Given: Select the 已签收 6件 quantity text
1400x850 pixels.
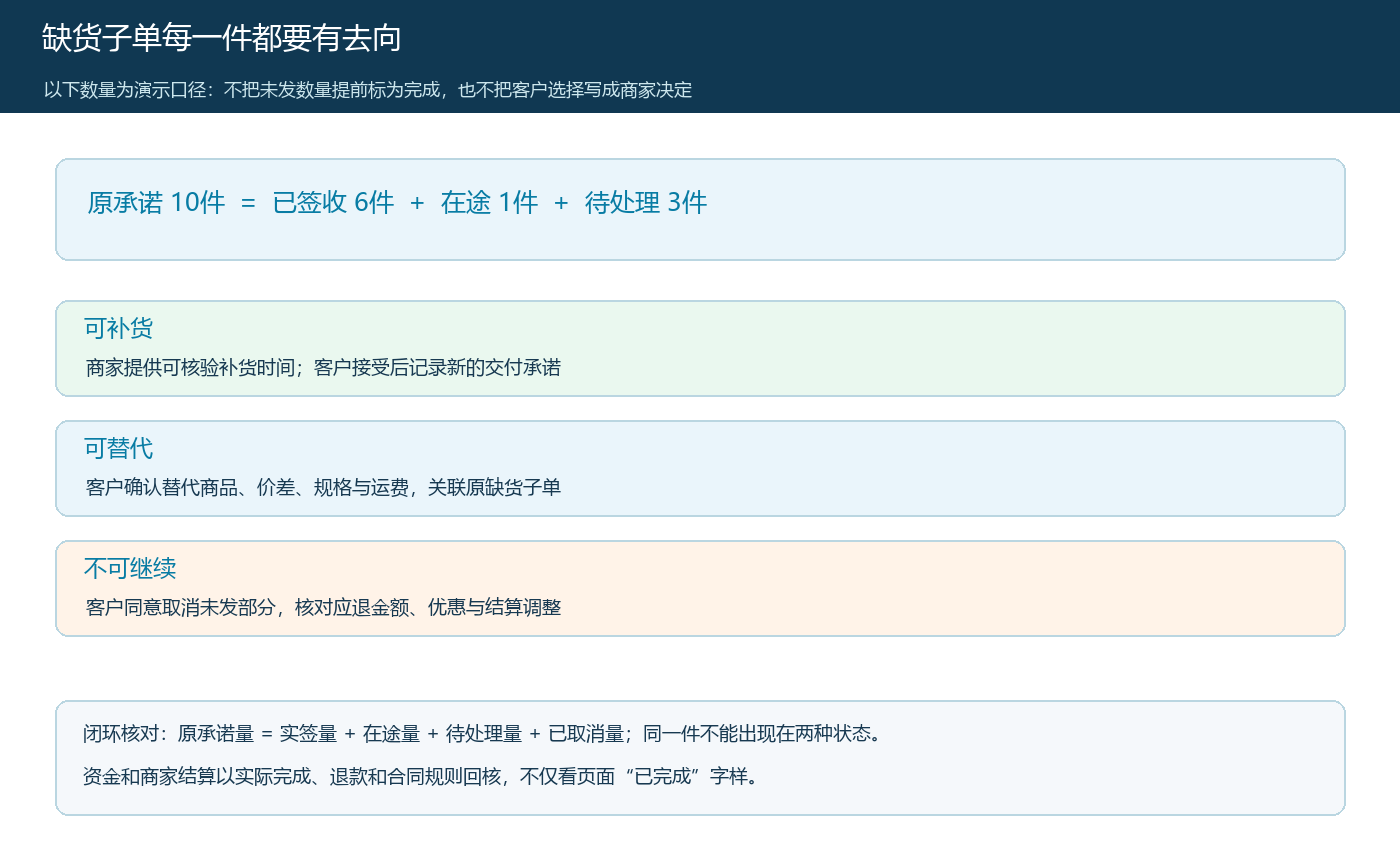Looking at the screenshot, I should click(334, 202).
